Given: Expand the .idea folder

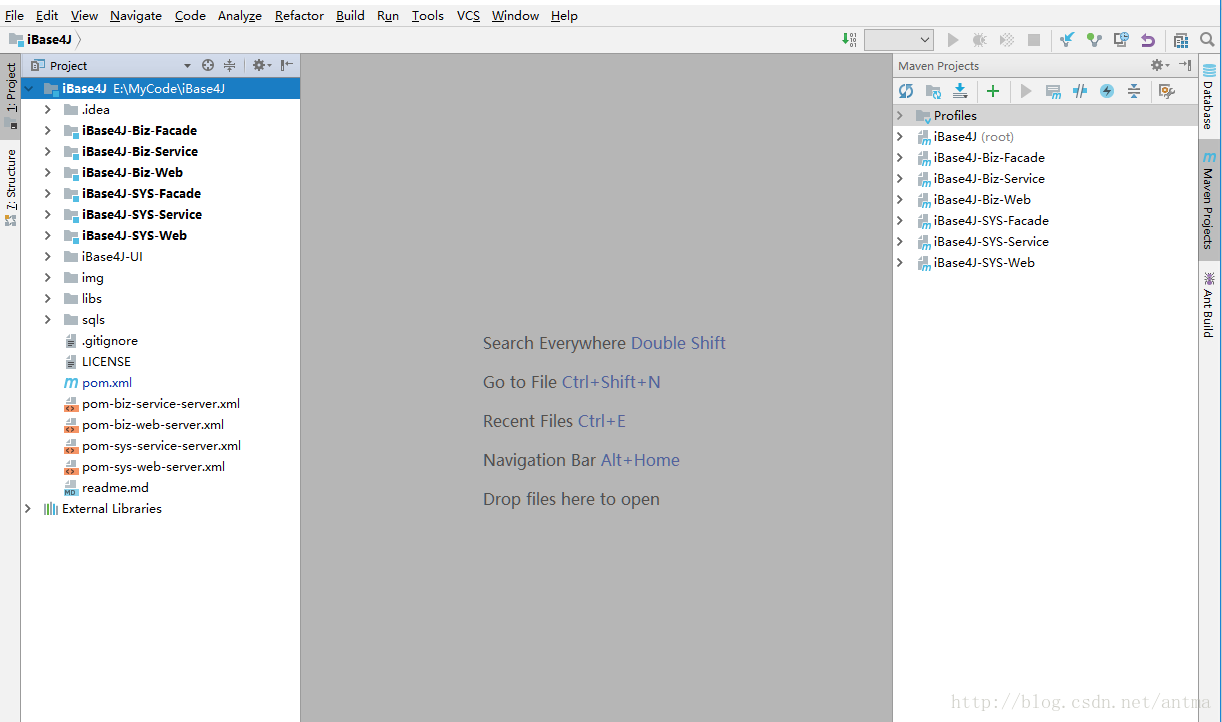Looking at the screenshot, I should coord(47,110).
